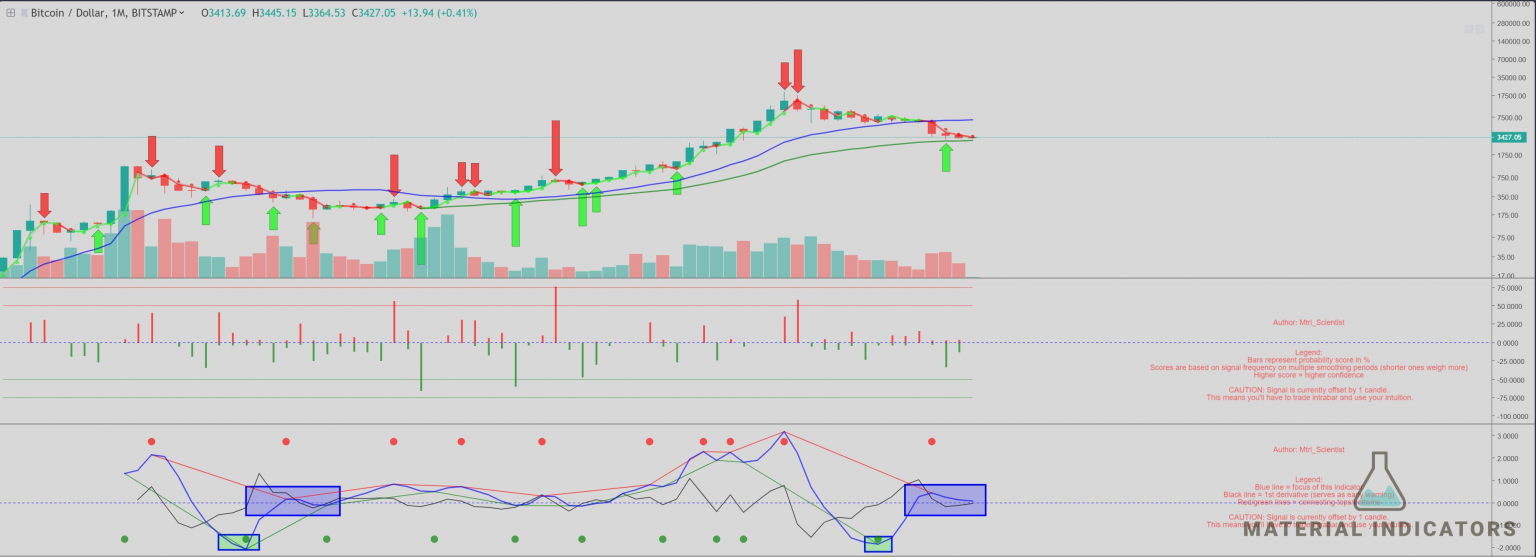
Task: Click the Author: Mtrl_Scientist label in histogram pane
Action: coord(1308,322)
